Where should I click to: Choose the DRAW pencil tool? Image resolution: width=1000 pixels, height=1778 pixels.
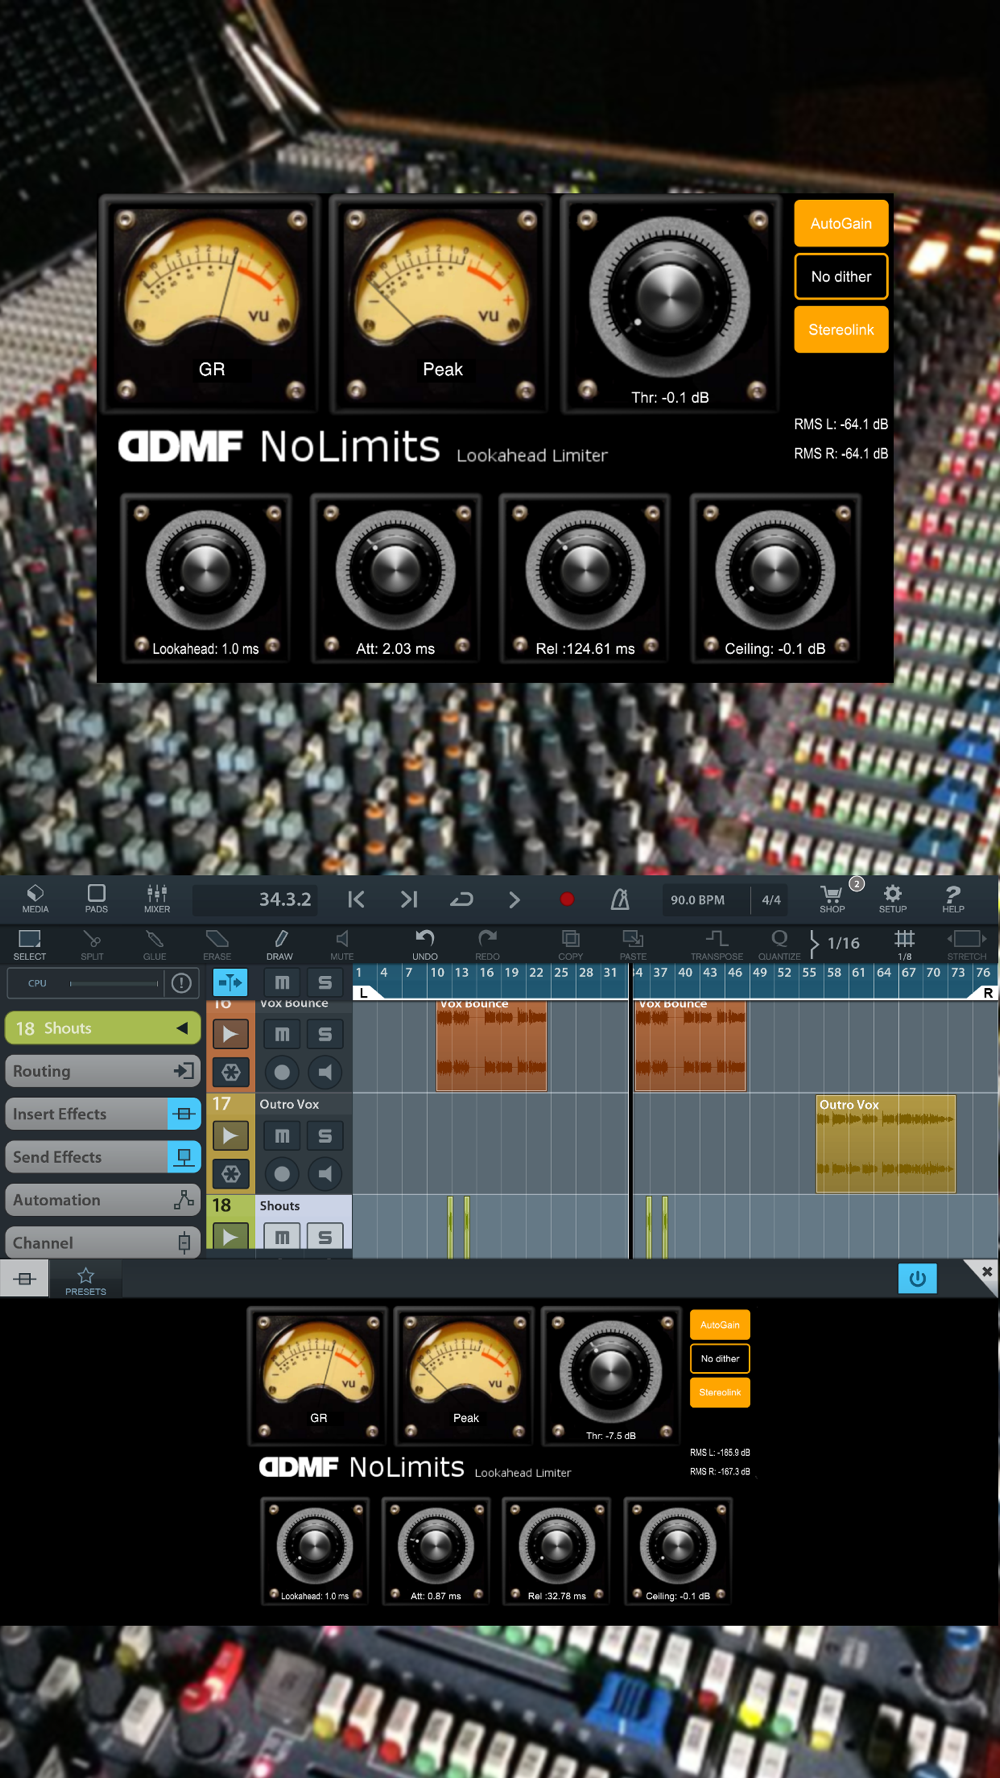tap(280, 944)
